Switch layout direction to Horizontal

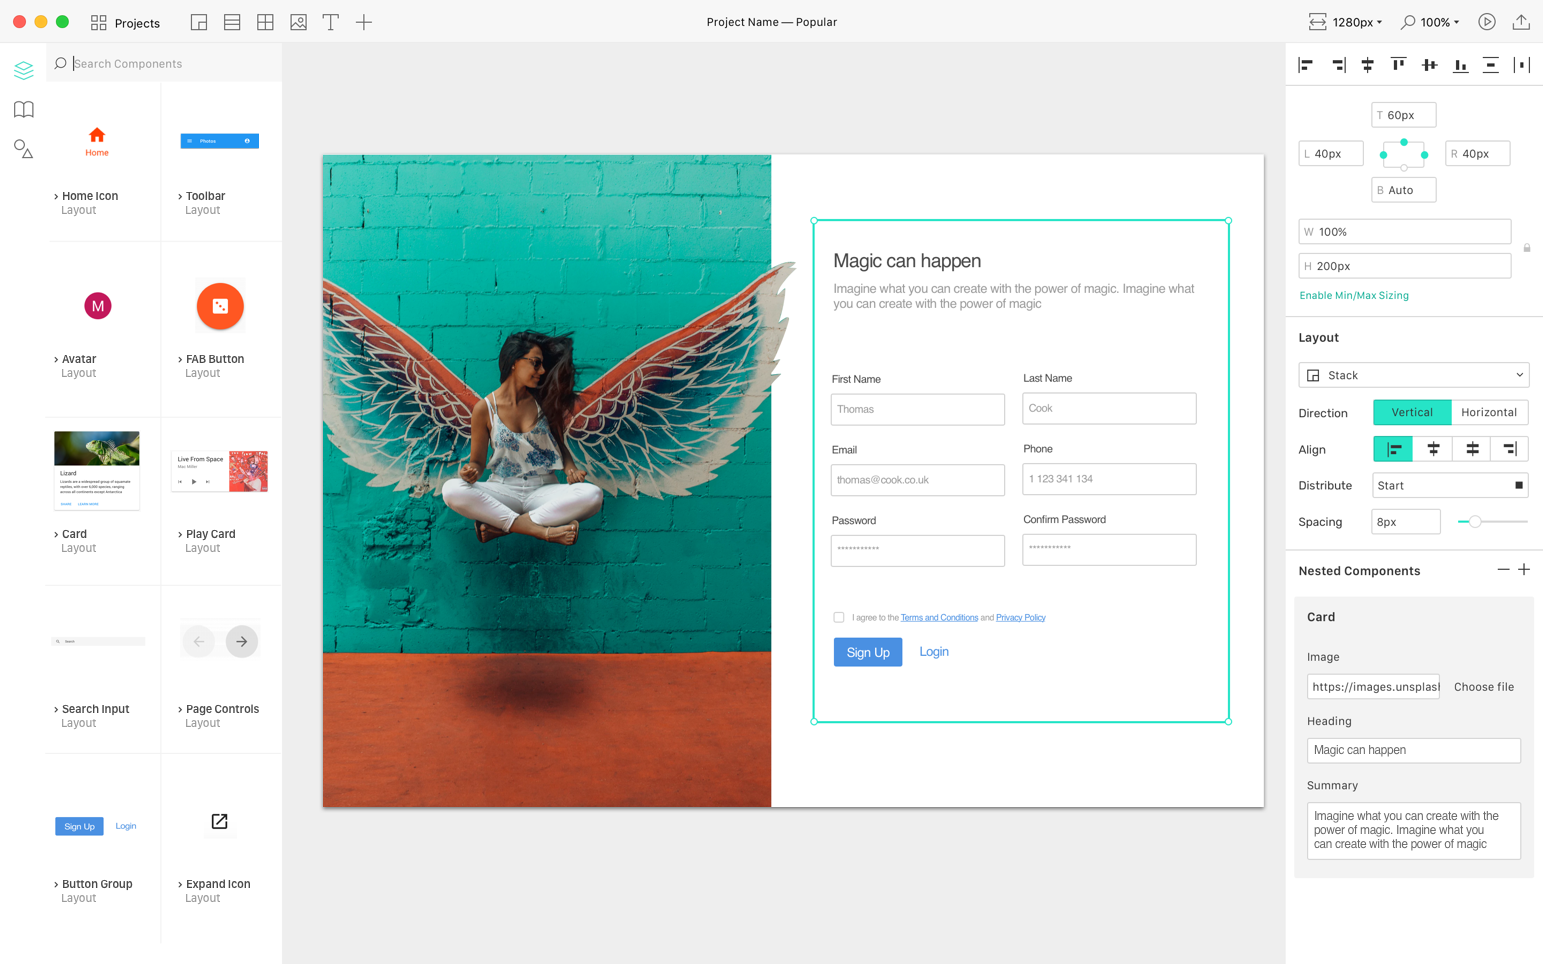coord(1489,412)
